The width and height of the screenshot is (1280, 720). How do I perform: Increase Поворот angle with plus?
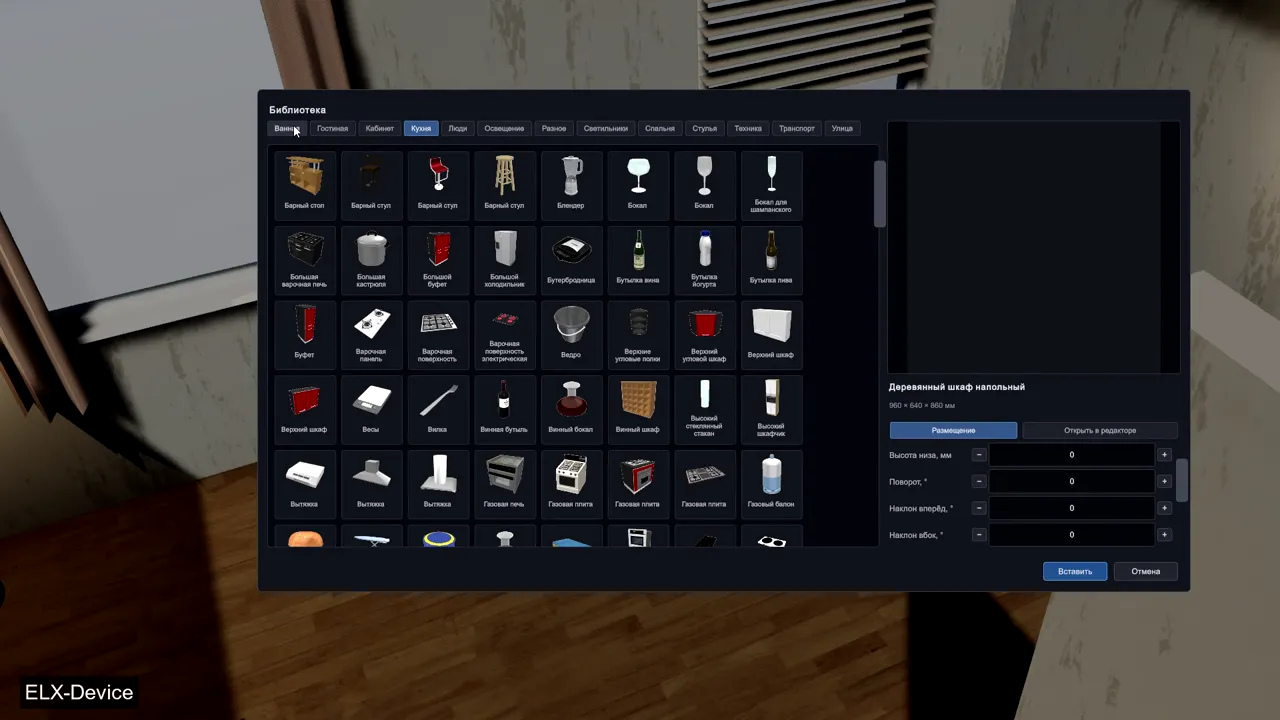tap(1164, 481)
